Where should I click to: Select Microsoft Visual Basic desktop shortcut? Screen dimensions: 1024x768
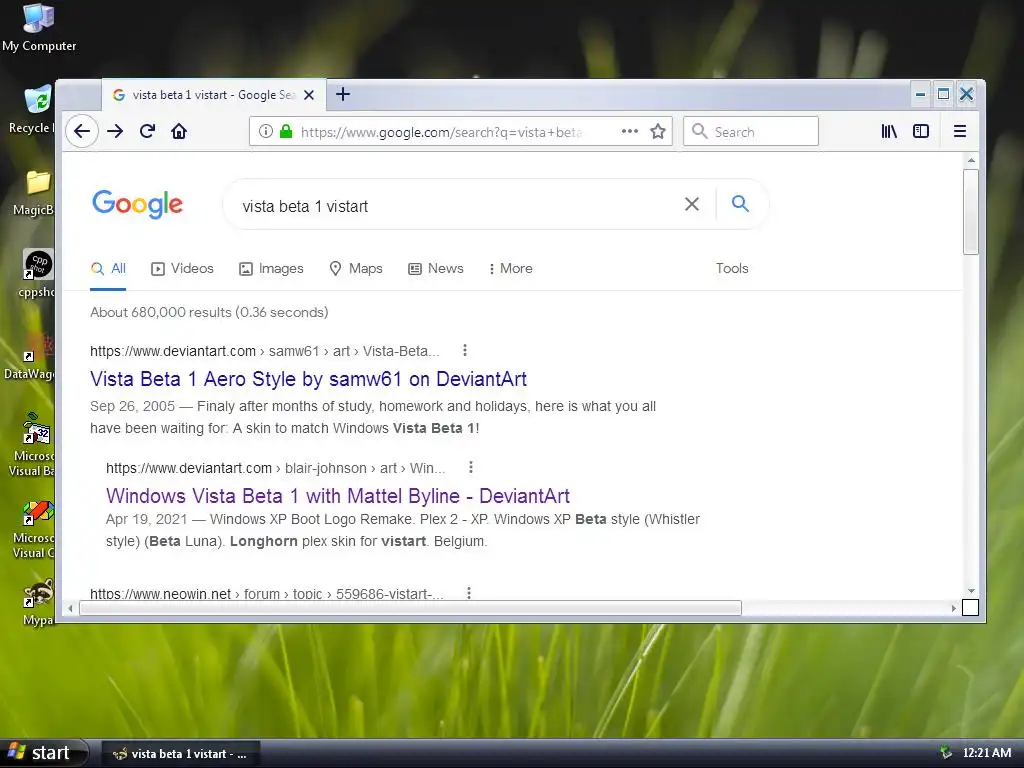34,445
